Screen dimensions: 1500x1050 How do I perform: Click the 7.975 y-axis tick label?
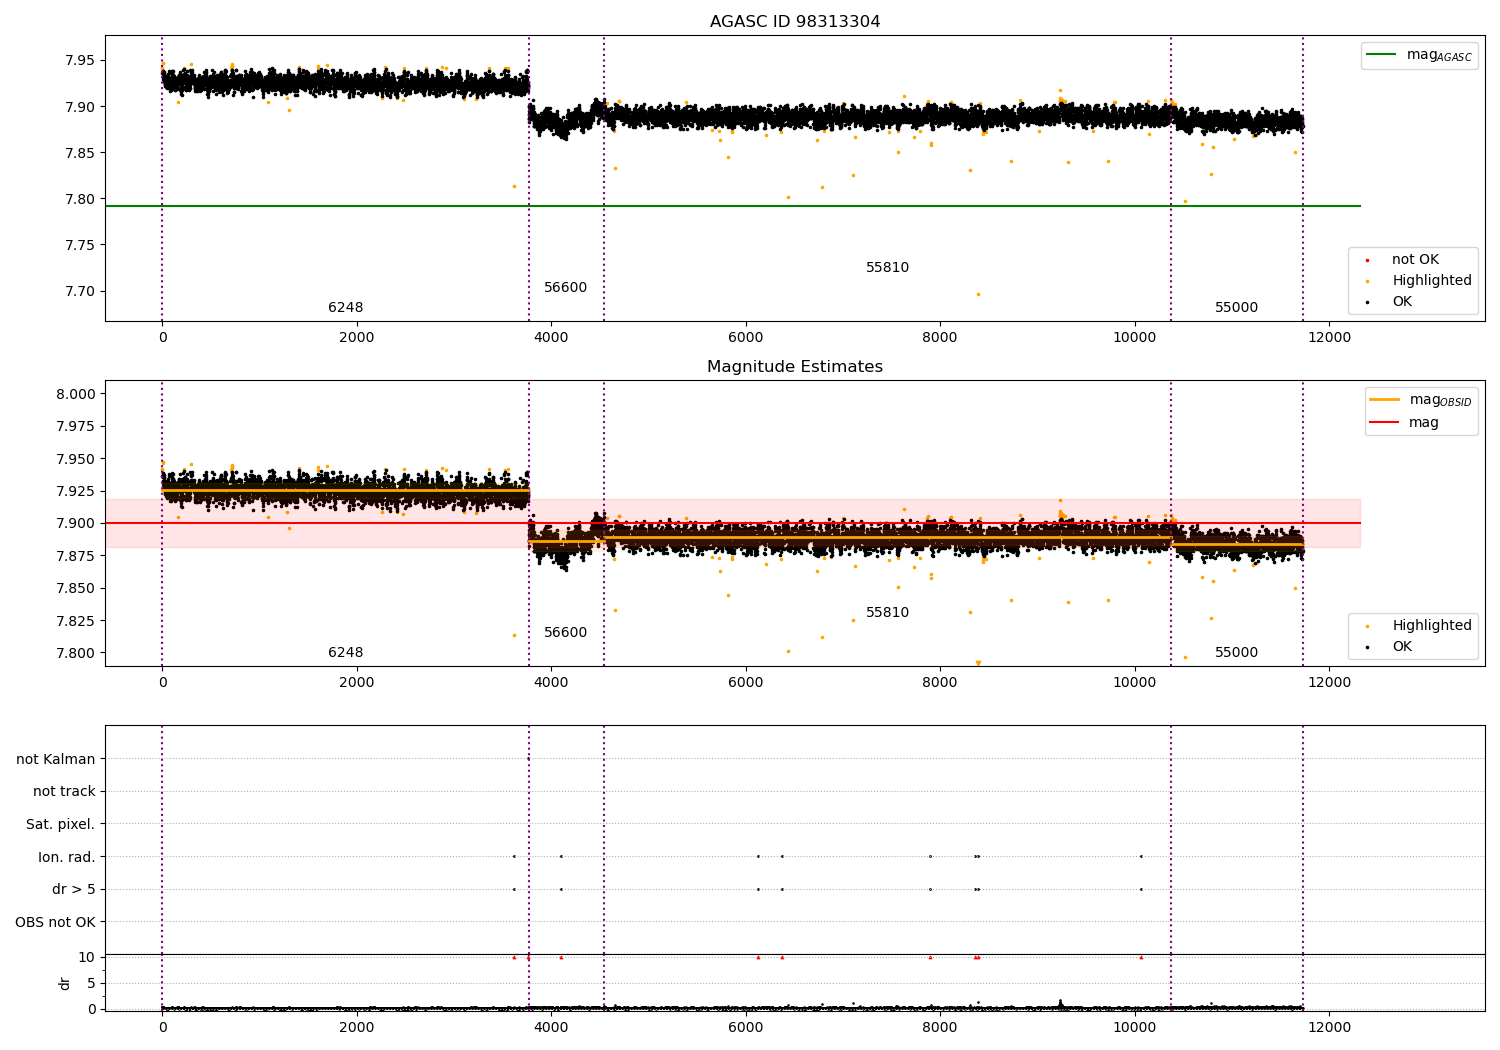76,427
